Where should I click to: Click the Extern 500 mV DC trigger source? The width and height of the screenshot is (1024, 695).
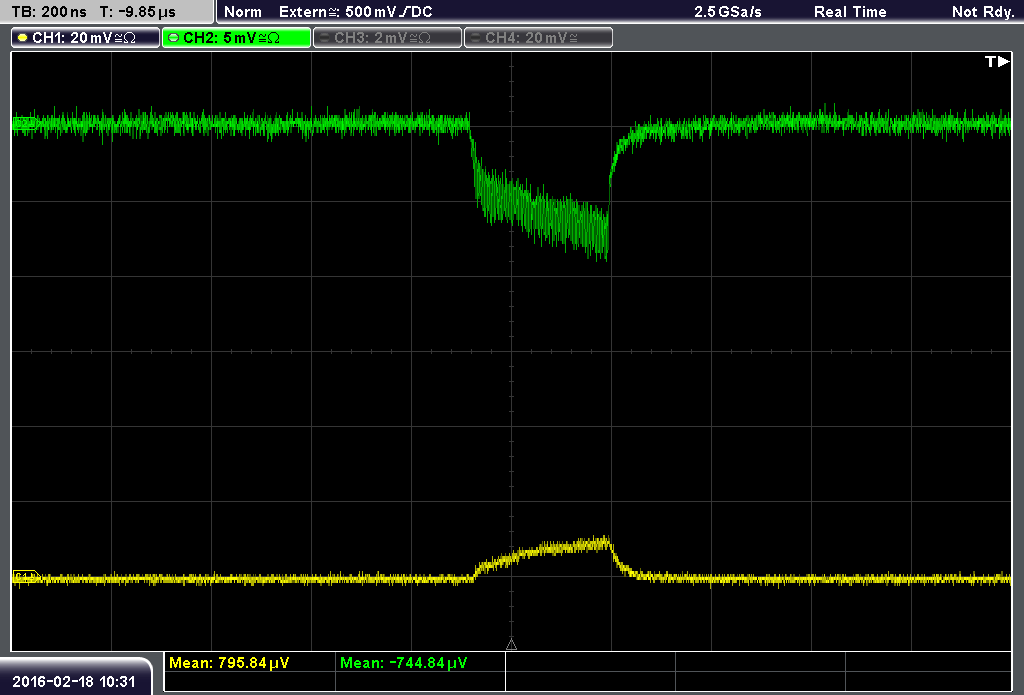[355, 12]
